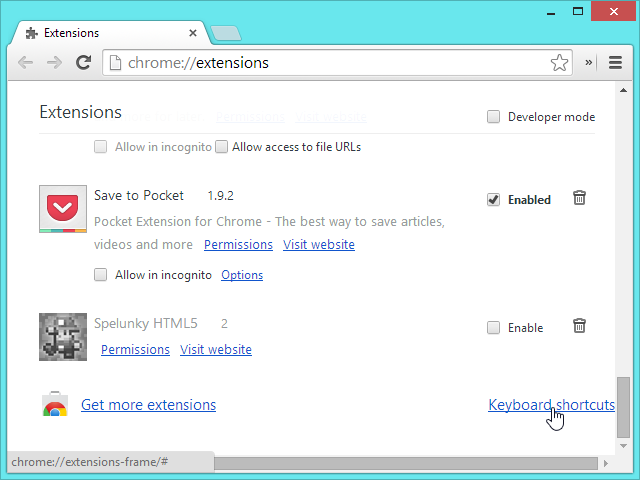Open the Chrome hamburger menu

click(615, 62)
